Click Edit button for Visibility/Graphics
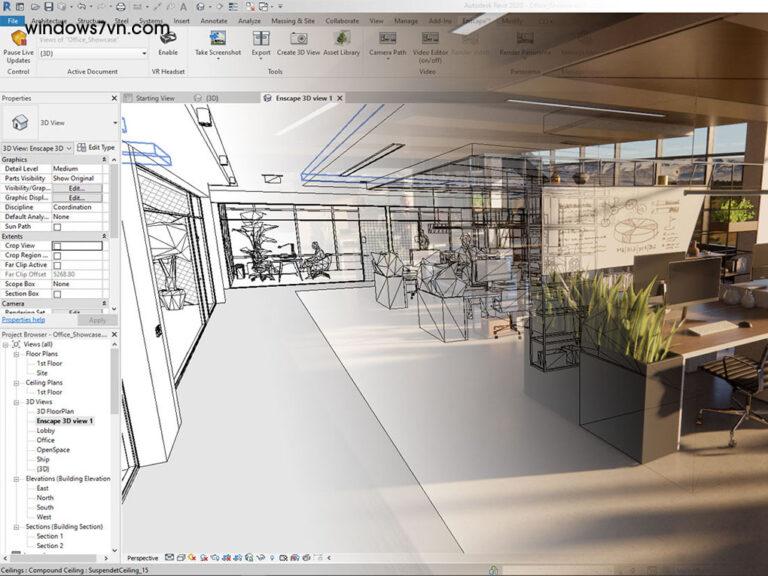Screen dimensions: 768x576 (x=77, y=188)
